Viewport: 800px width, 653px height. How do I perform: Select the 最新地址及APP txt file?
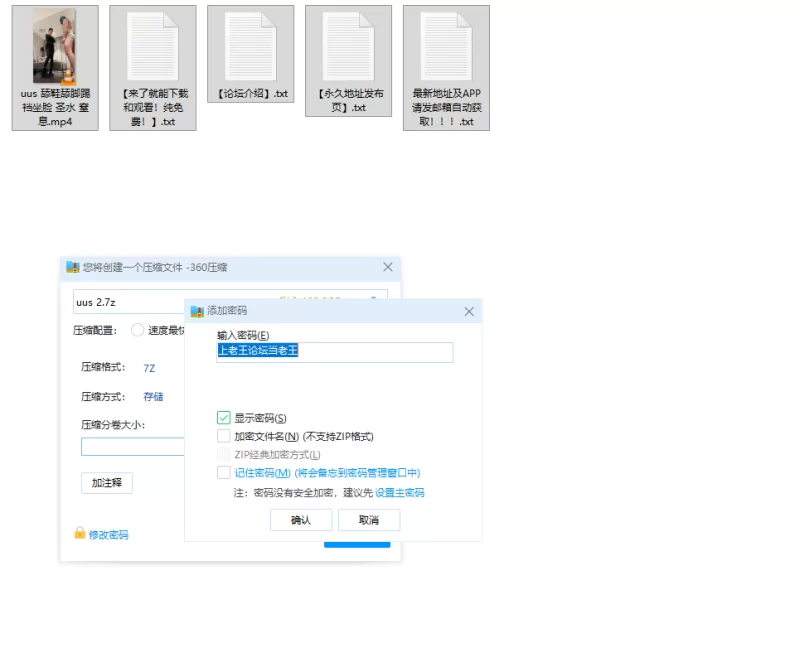(x=446, y=68)
